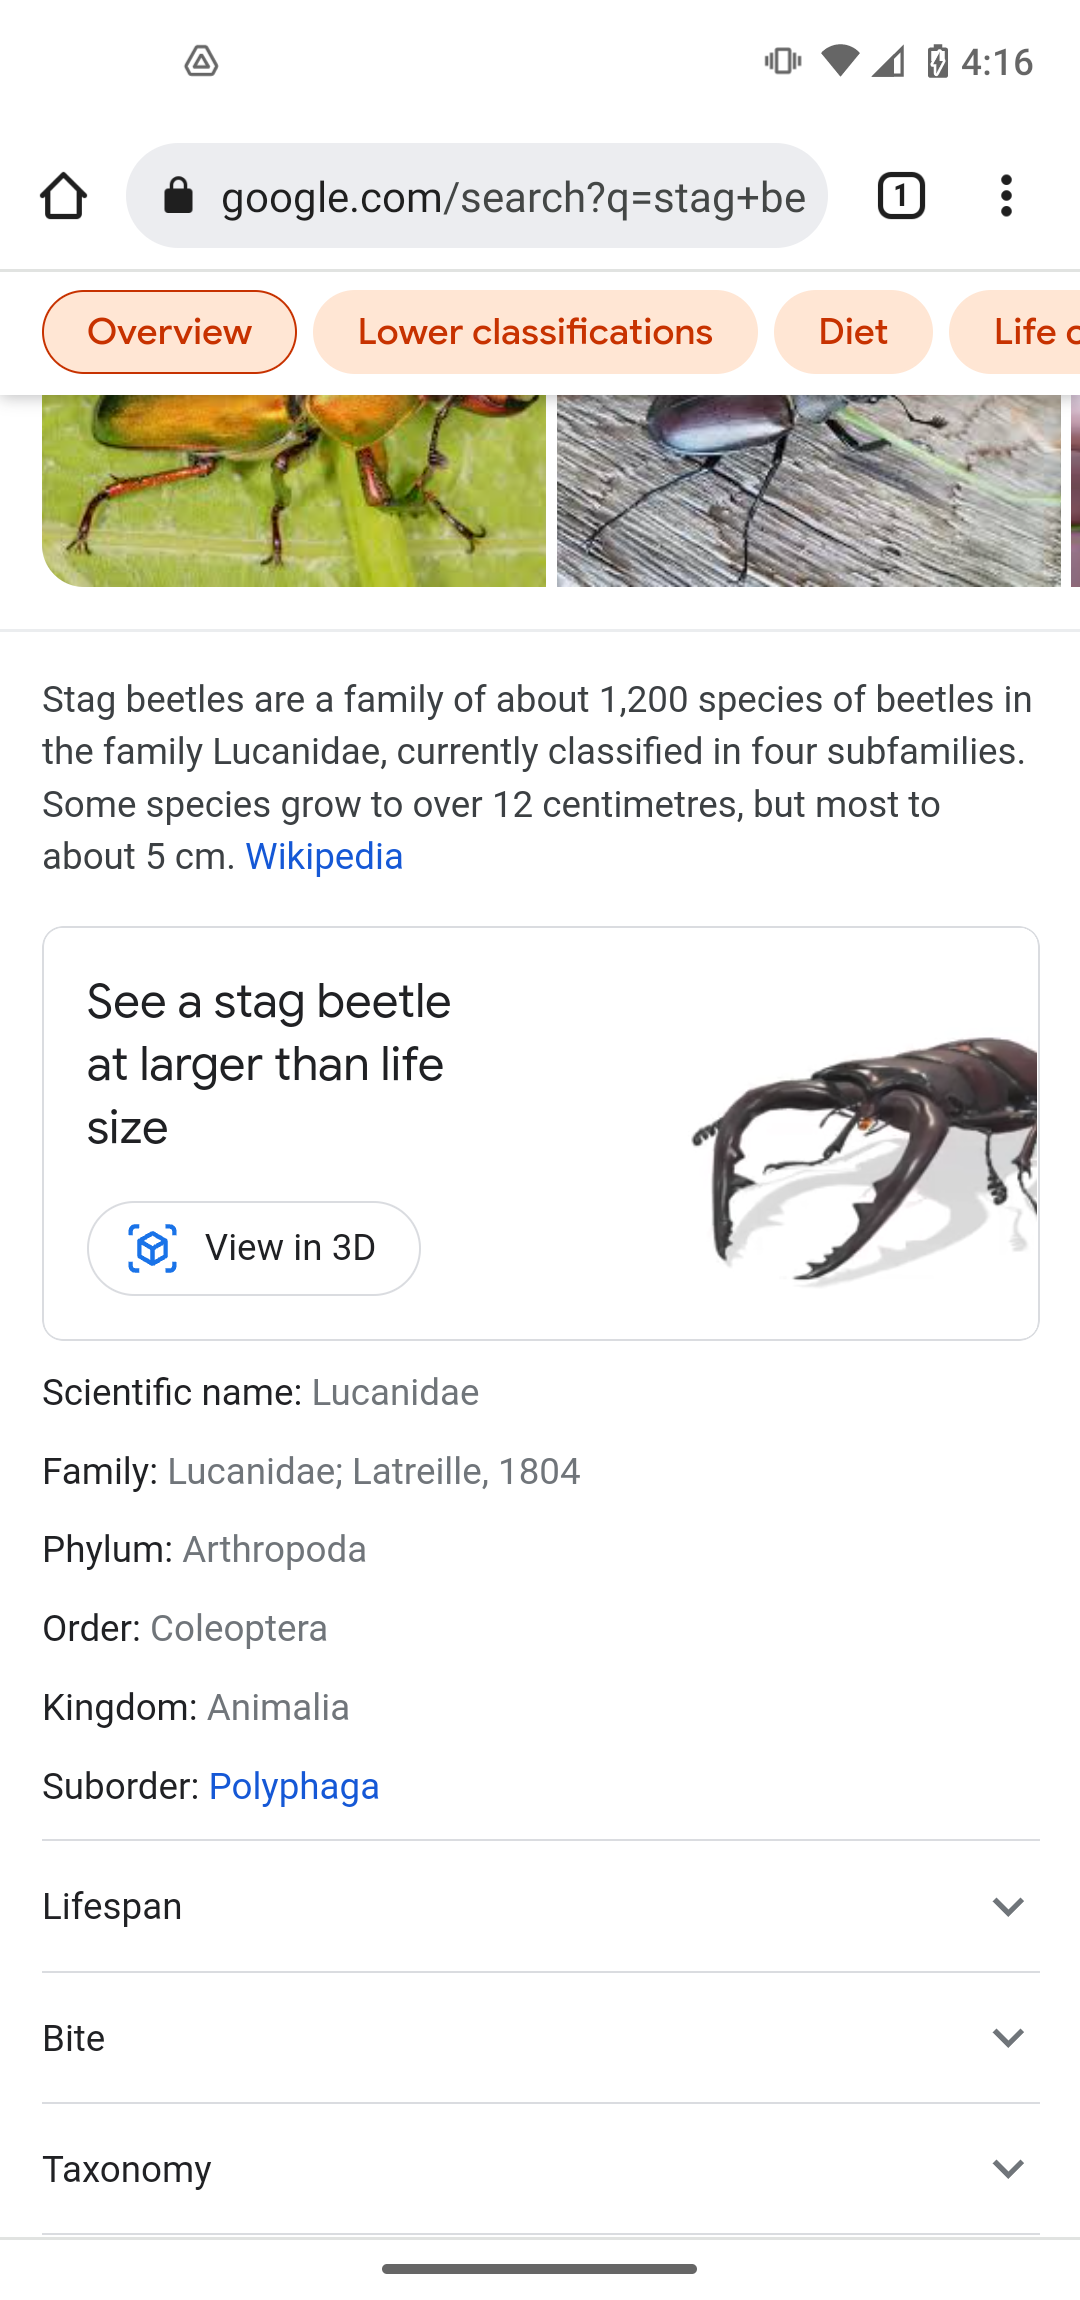
Task: Open the tab switcher icon showing 1
Action: coord(899,196)
